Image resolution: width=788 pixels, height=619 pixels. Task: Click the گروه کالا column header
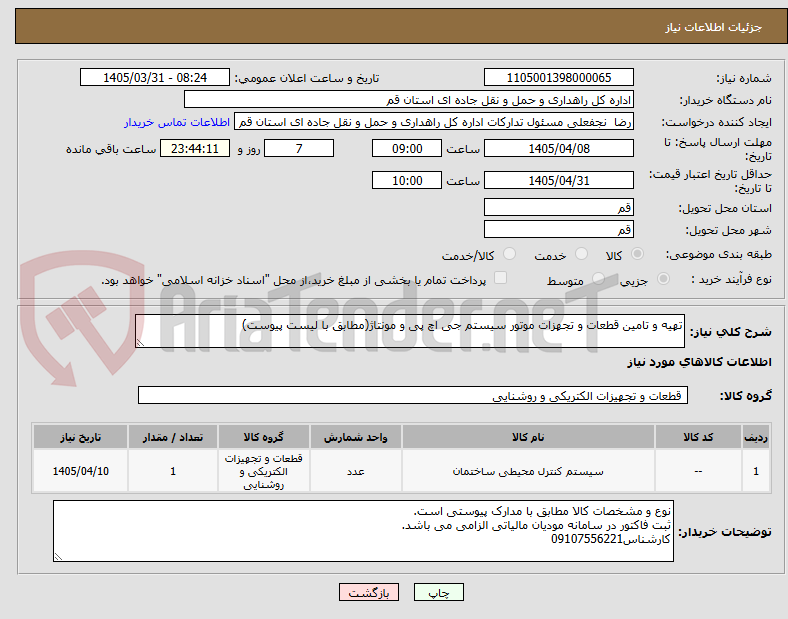[263, 437]
